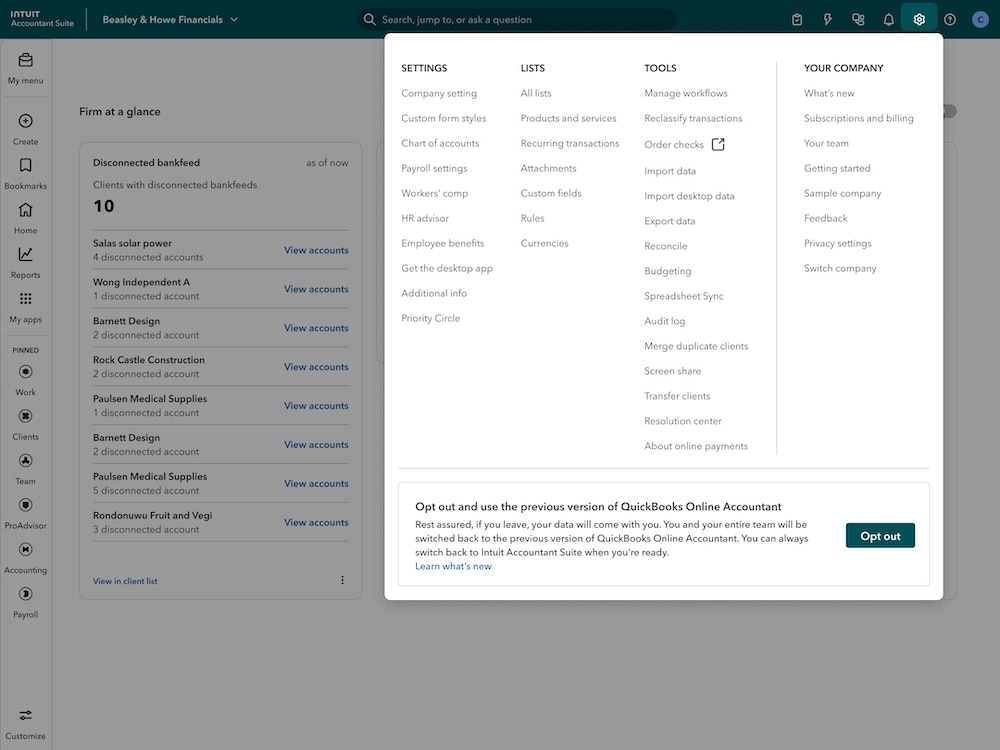Click the Opt out button

[880, 535]
